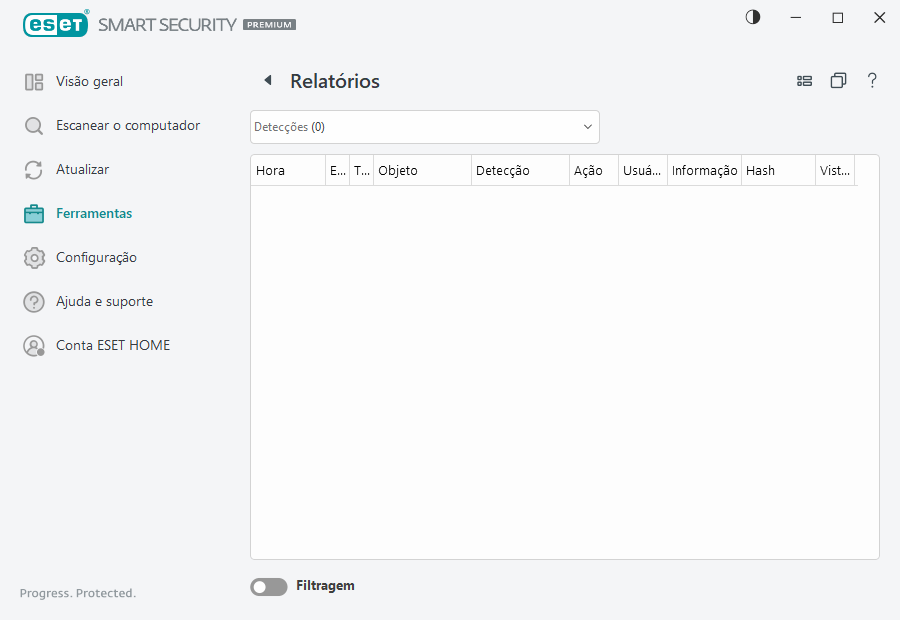
Task: Enable the Filtragem toggle
Action: click(268, 586)
